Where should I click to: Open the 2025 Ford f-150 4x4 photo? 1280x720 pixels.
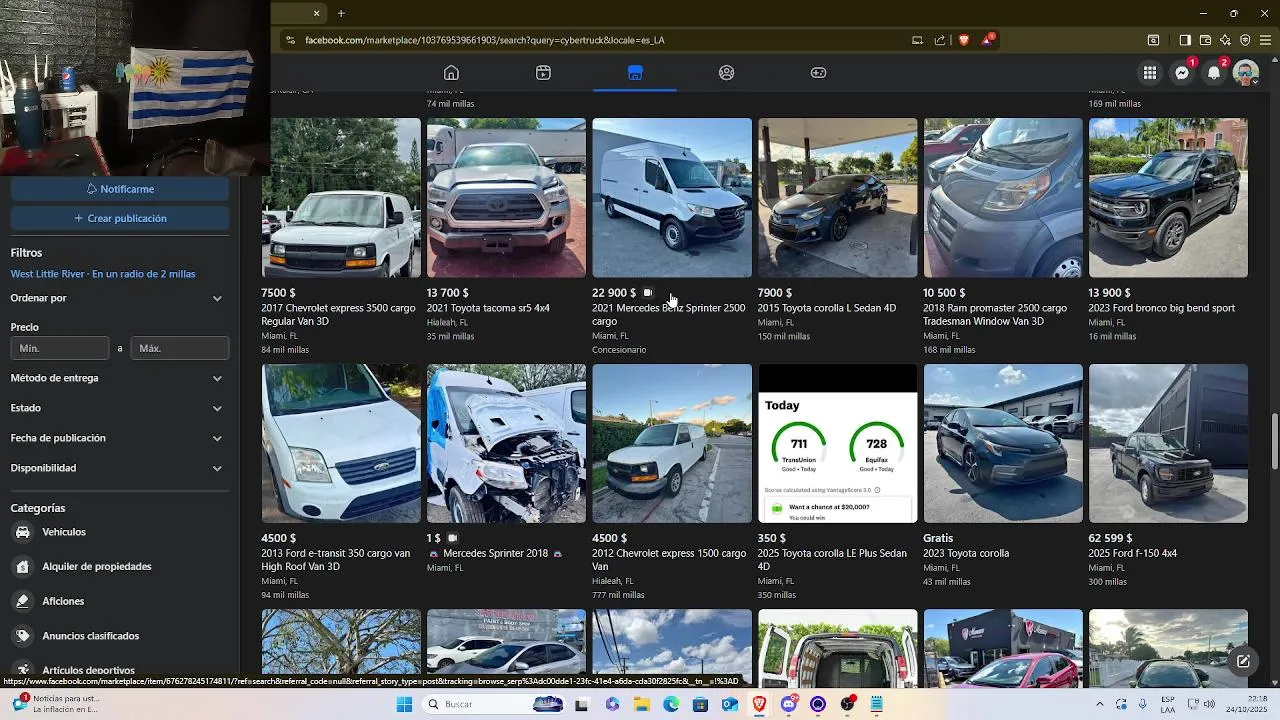pyautogui.click(x=1168, y=443)
